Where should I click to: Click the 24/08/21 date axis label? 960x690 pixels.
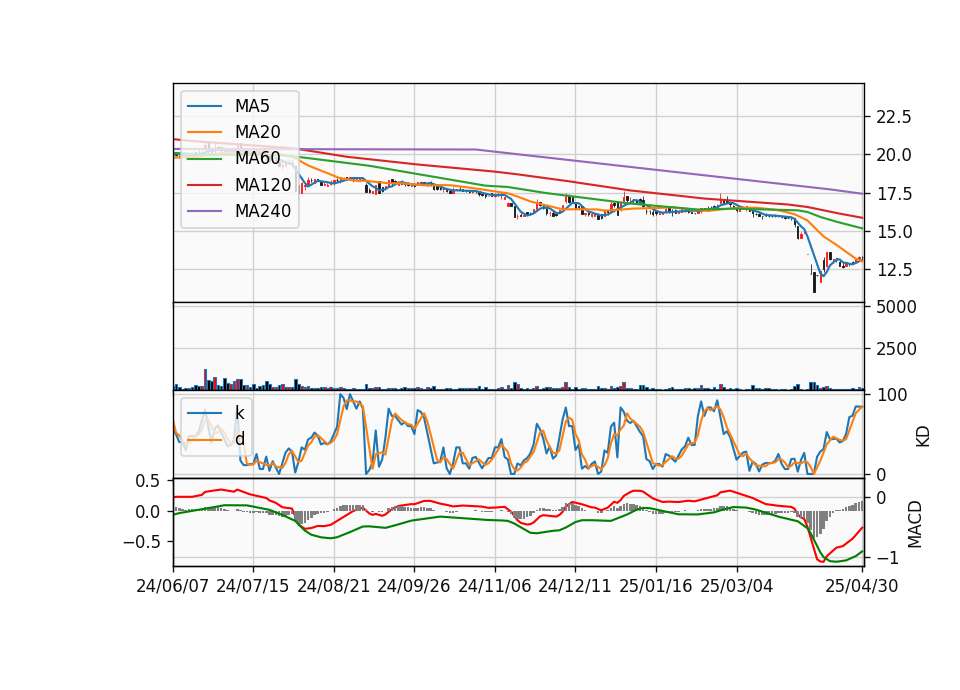(334, 586)
